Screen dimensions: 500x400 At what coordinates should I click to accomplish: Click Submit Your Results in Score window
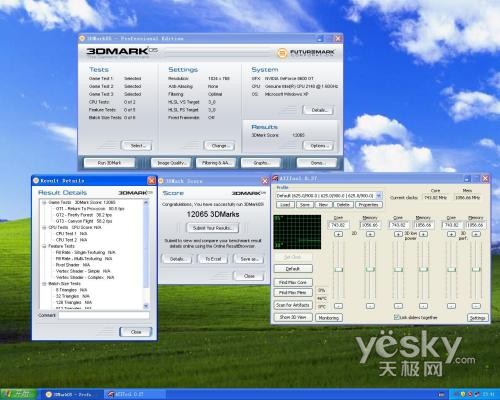[x=212, y=228]
